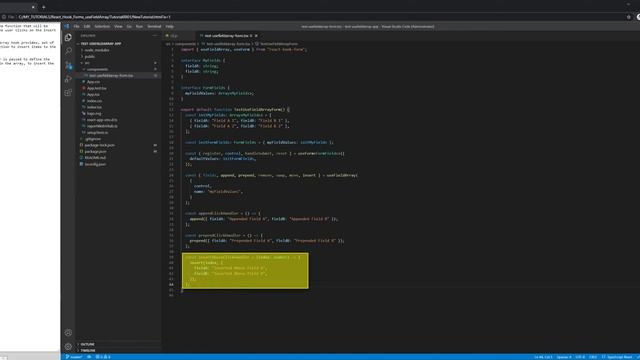The image size is (640, 360).
Task: Open App.test.tsx in the explorer
Action: pos(96,88)
